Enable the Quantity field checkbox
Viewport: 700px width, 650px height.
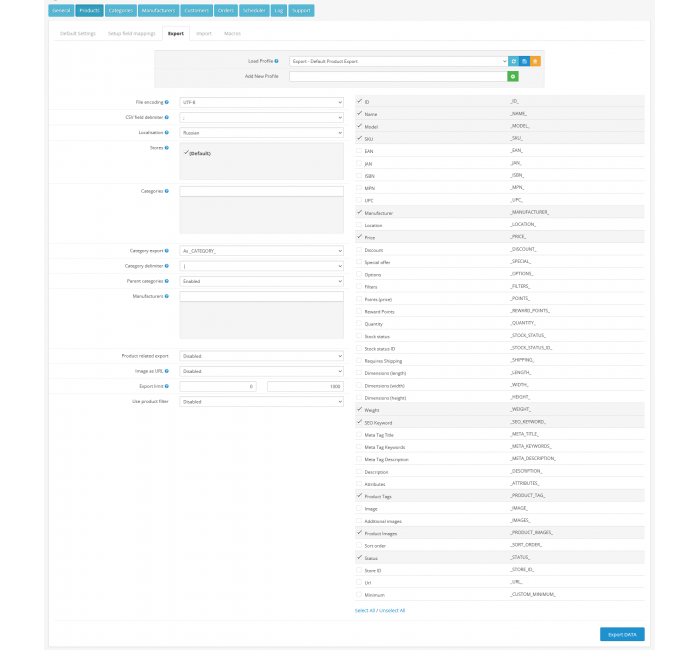(x=359, y=323)
